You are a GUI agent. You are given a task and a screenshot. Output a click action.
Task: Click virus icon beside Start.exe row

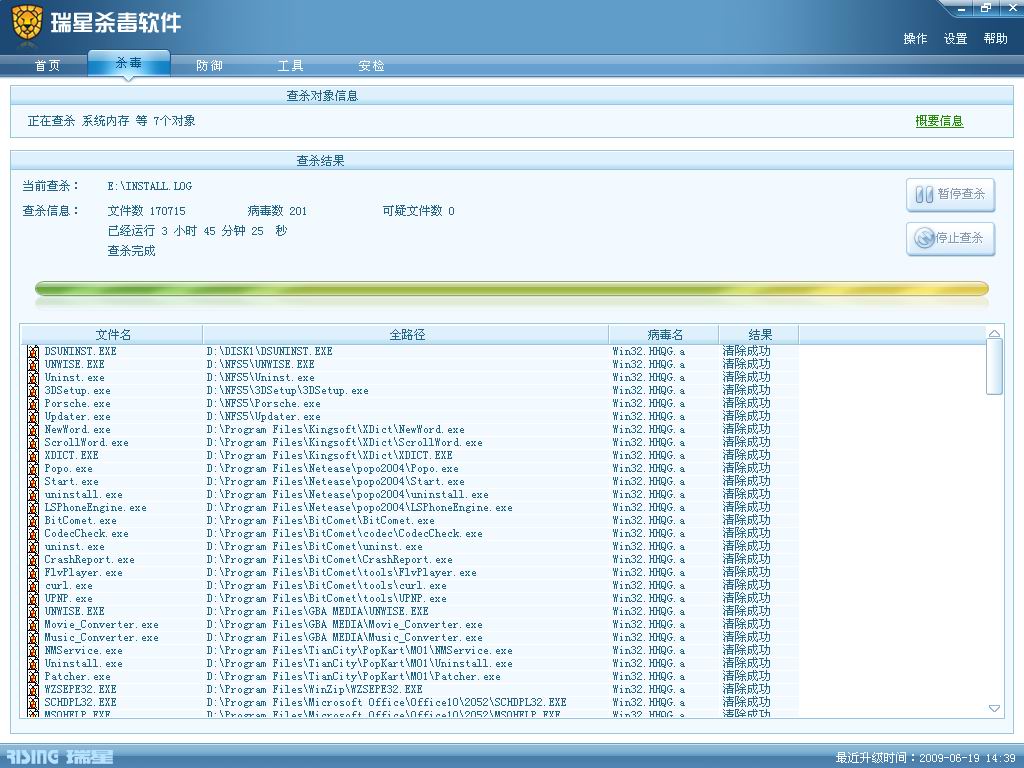pos(33,481)
